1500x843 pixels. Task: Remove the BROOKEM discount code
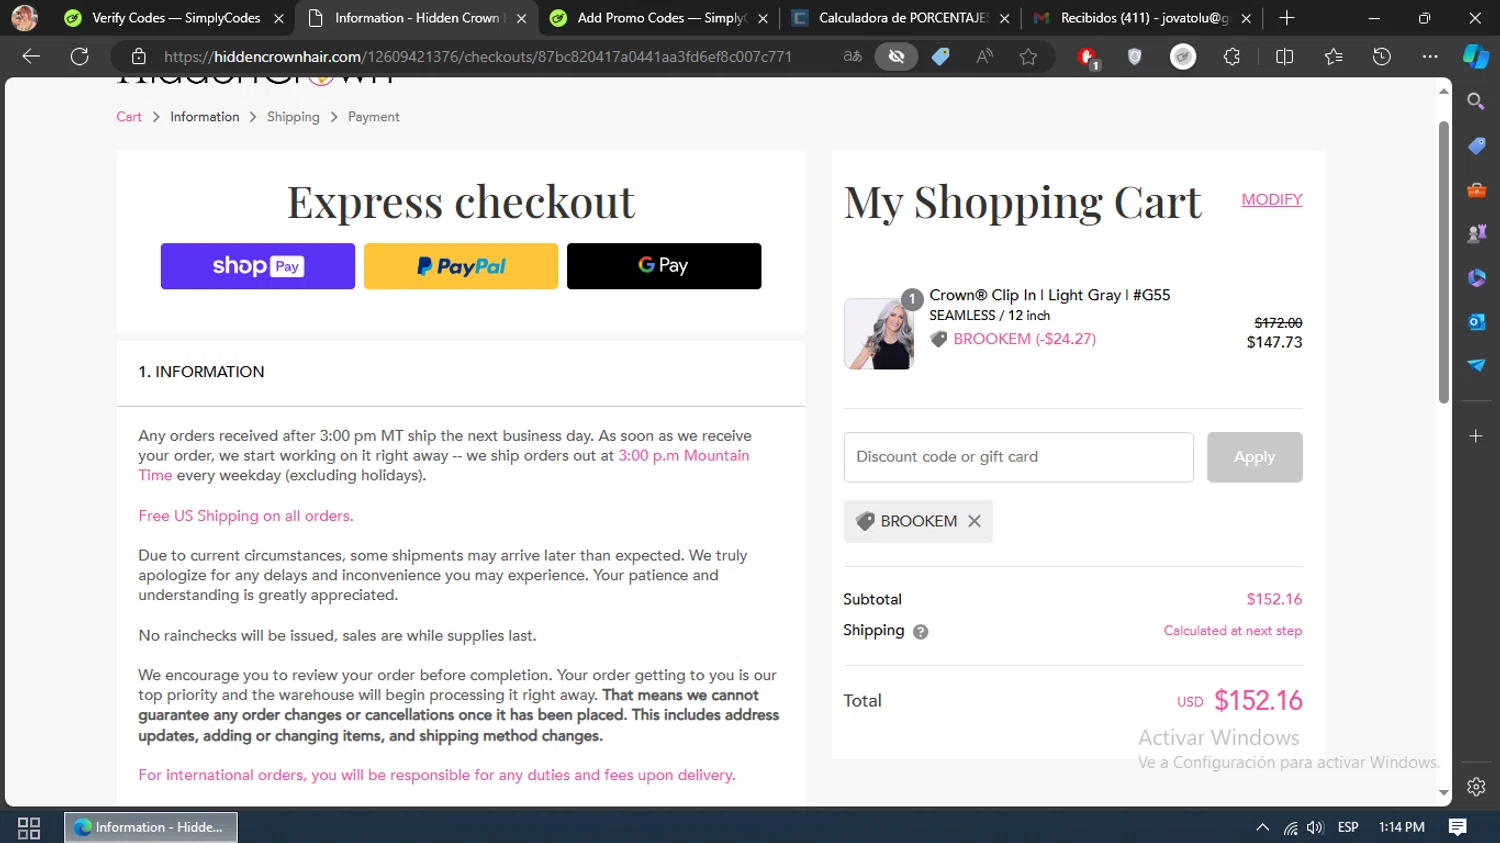(x=974, y=521)
